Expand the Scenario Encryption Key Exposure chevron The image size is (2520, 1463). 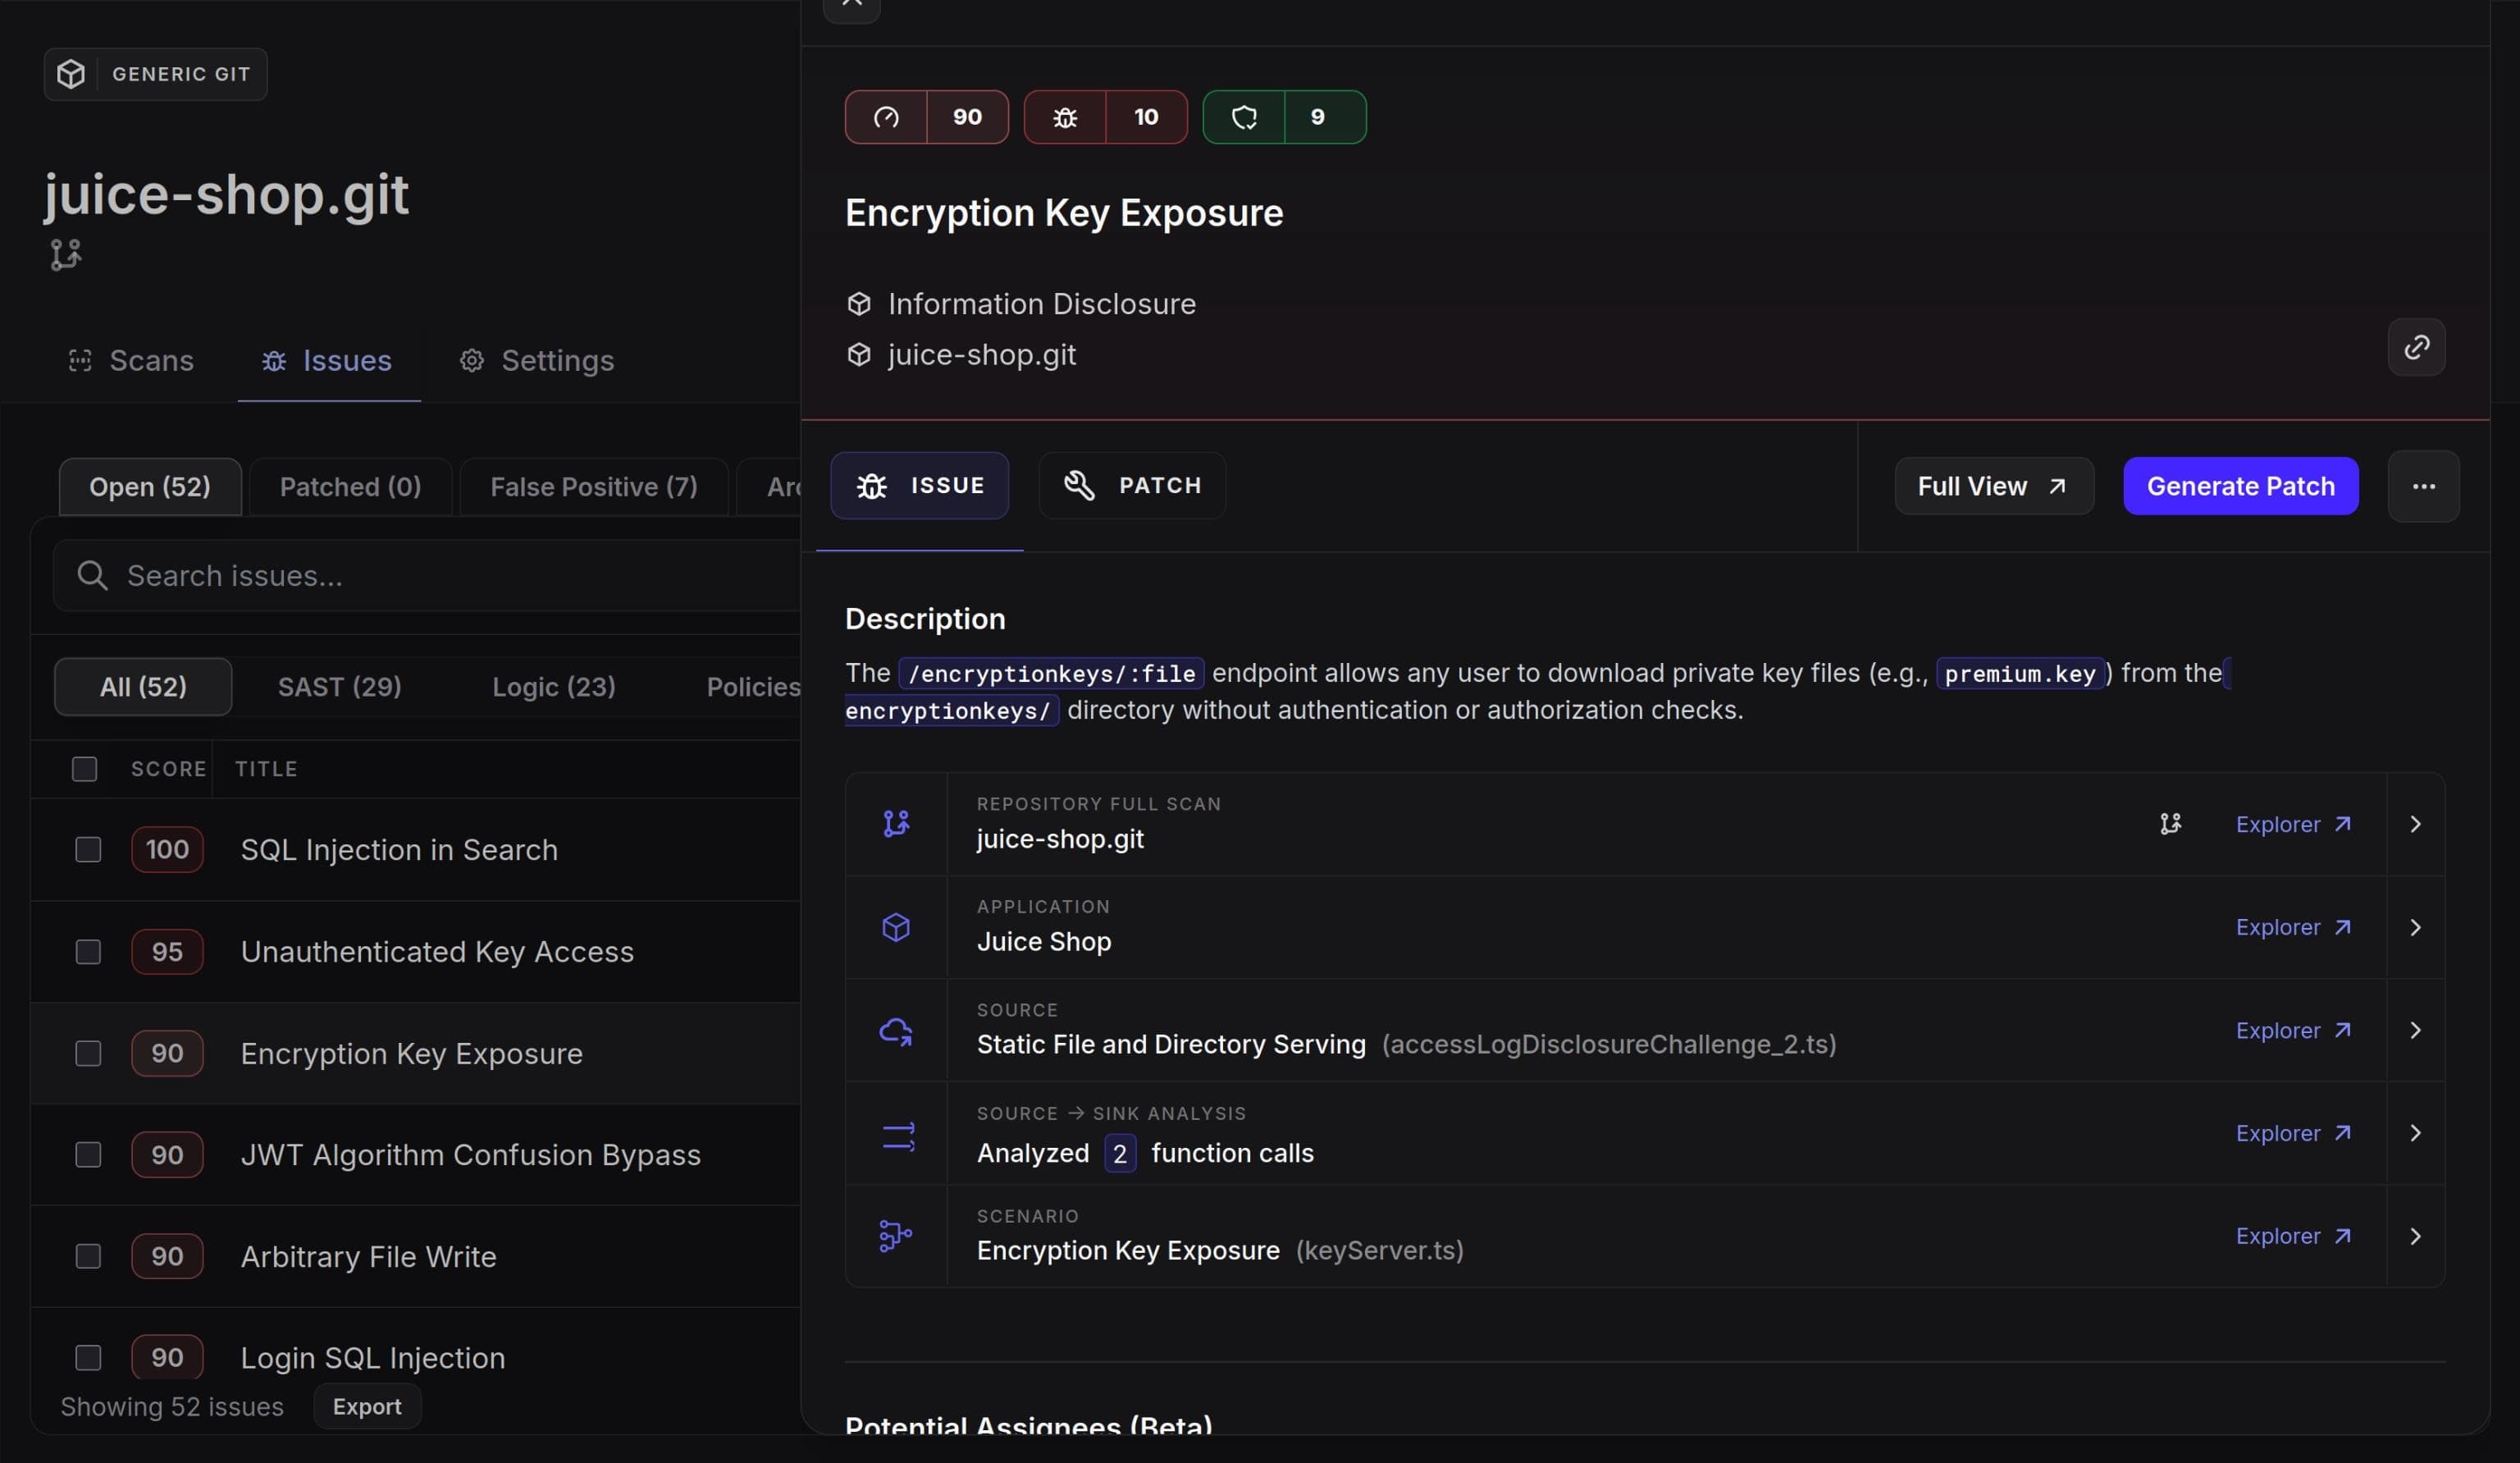point(2415,1236)
